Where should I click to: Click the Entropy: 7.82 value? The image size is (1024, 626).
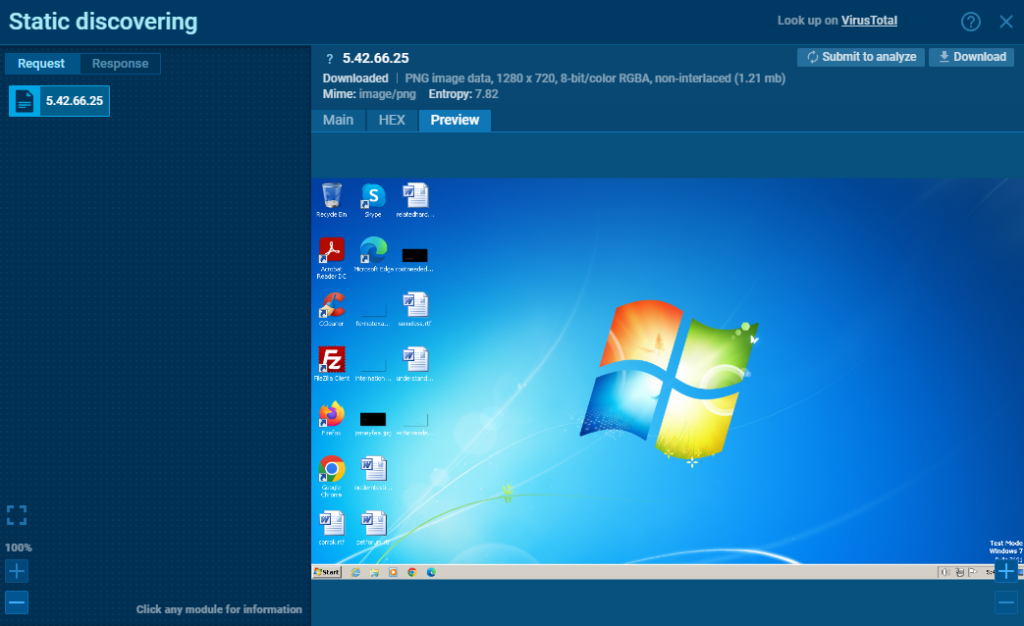point(463,94)
